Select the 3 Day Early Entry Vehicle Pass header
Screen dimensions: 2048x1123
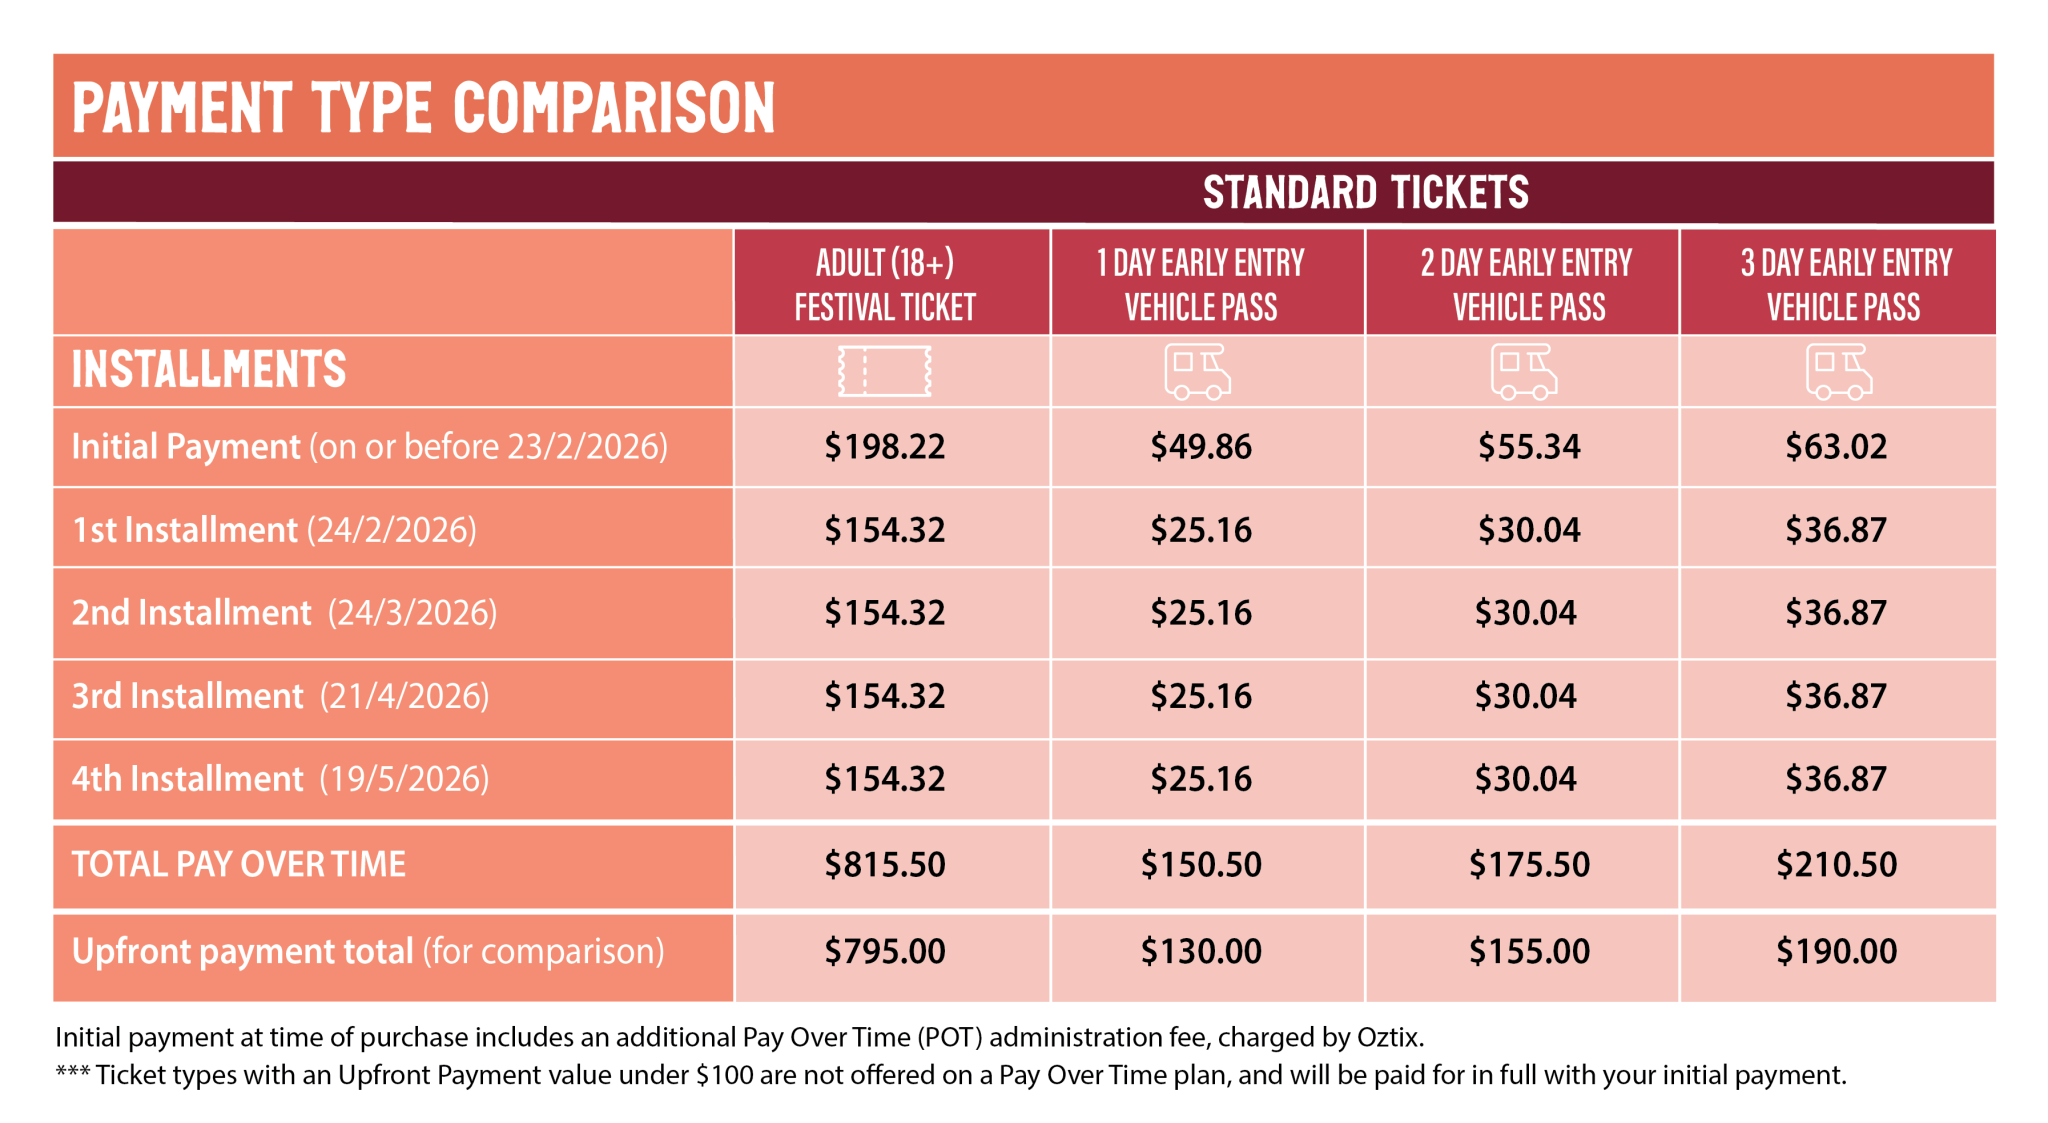click(x=1844, y=284)
